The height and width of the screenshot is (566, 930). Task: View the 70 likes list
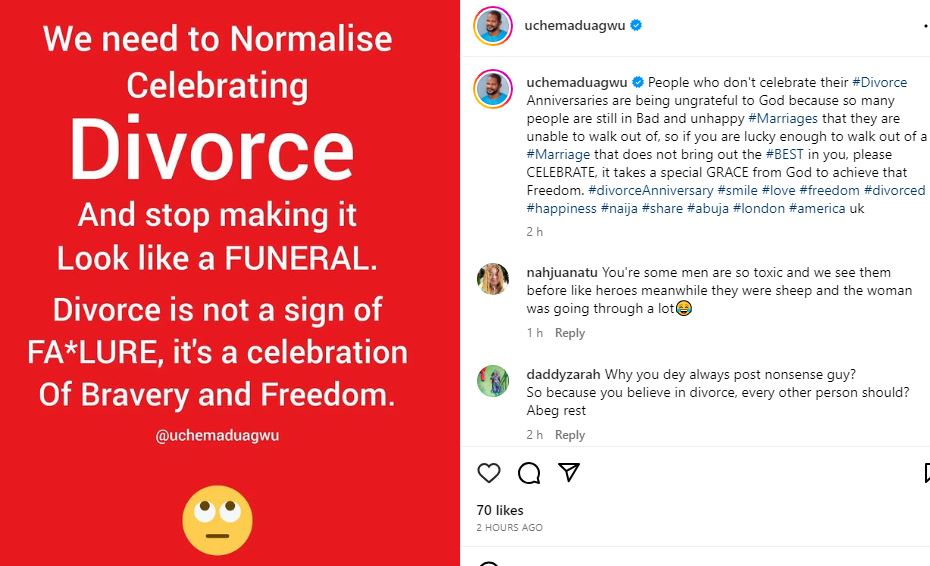point(500,510)
